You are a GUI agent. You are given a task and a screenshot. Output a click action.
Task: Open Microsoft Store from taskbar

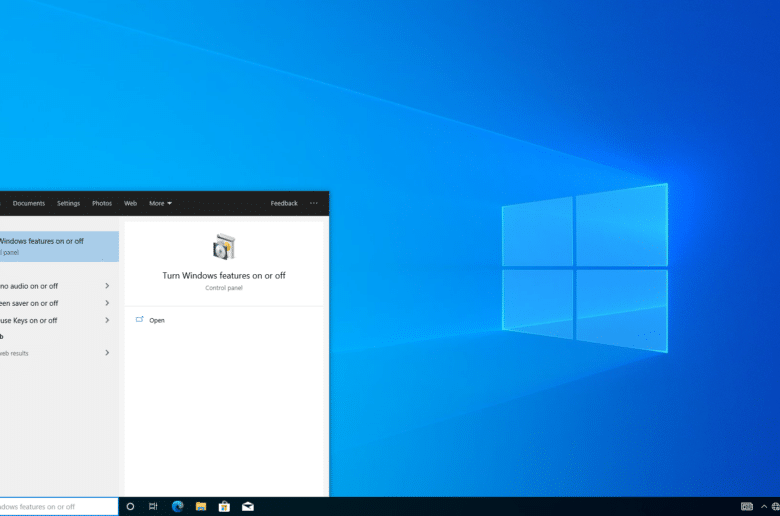[224, 507]
